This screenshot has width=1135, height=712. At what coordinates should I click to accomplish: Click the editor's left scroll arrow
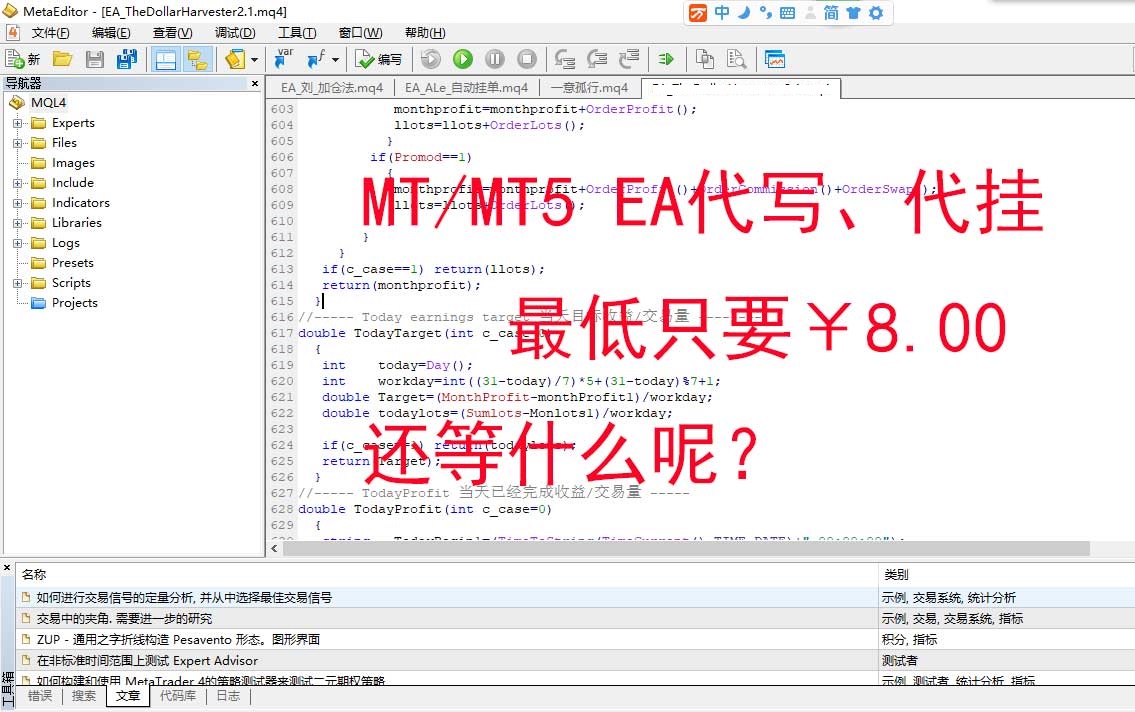click(274, 548)
